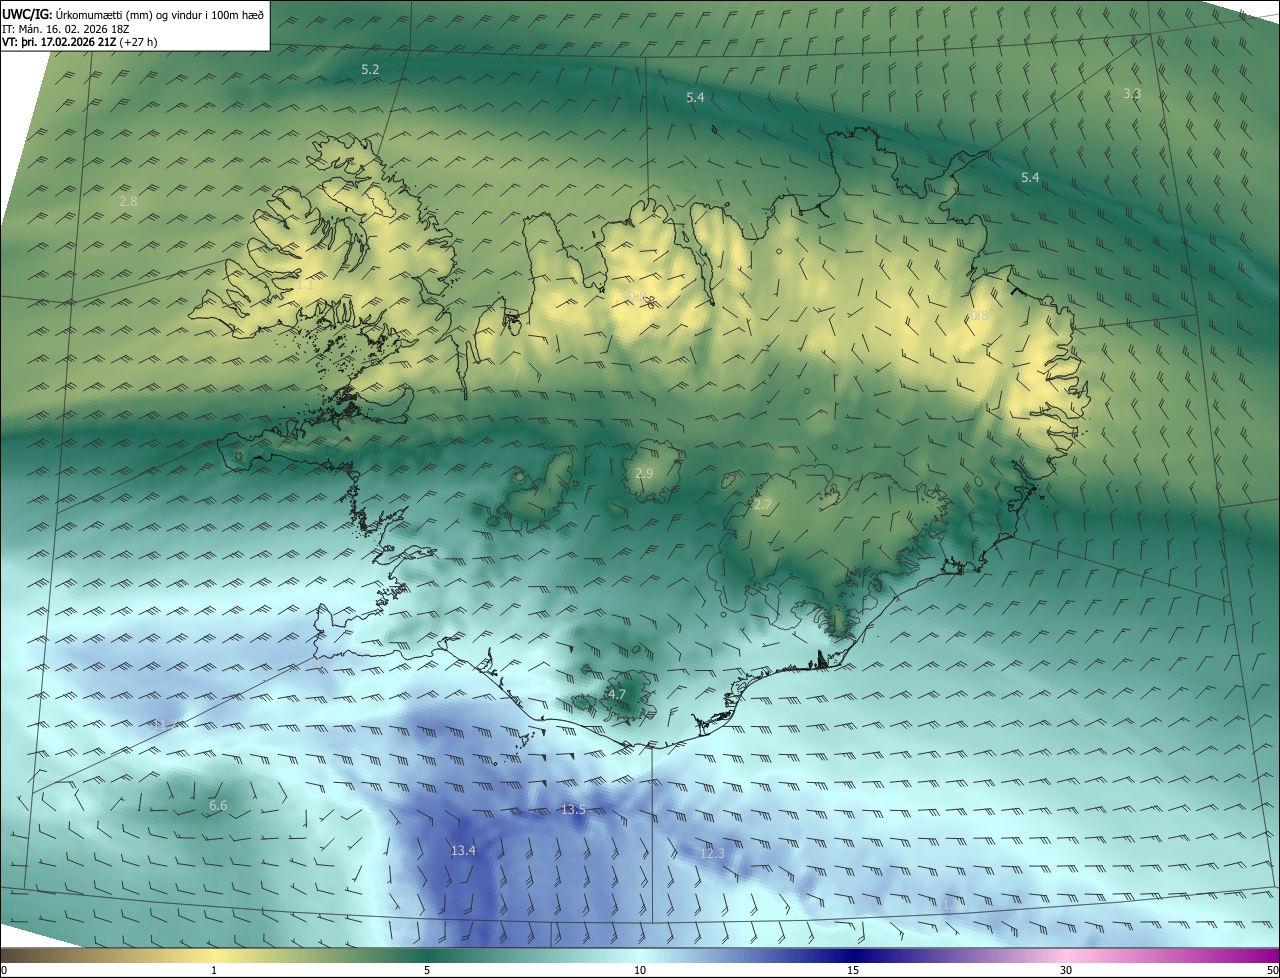This screenshot has width=1280, height=978.
Task: Click the colour scale tick label '10'
Action: [640, 970]
